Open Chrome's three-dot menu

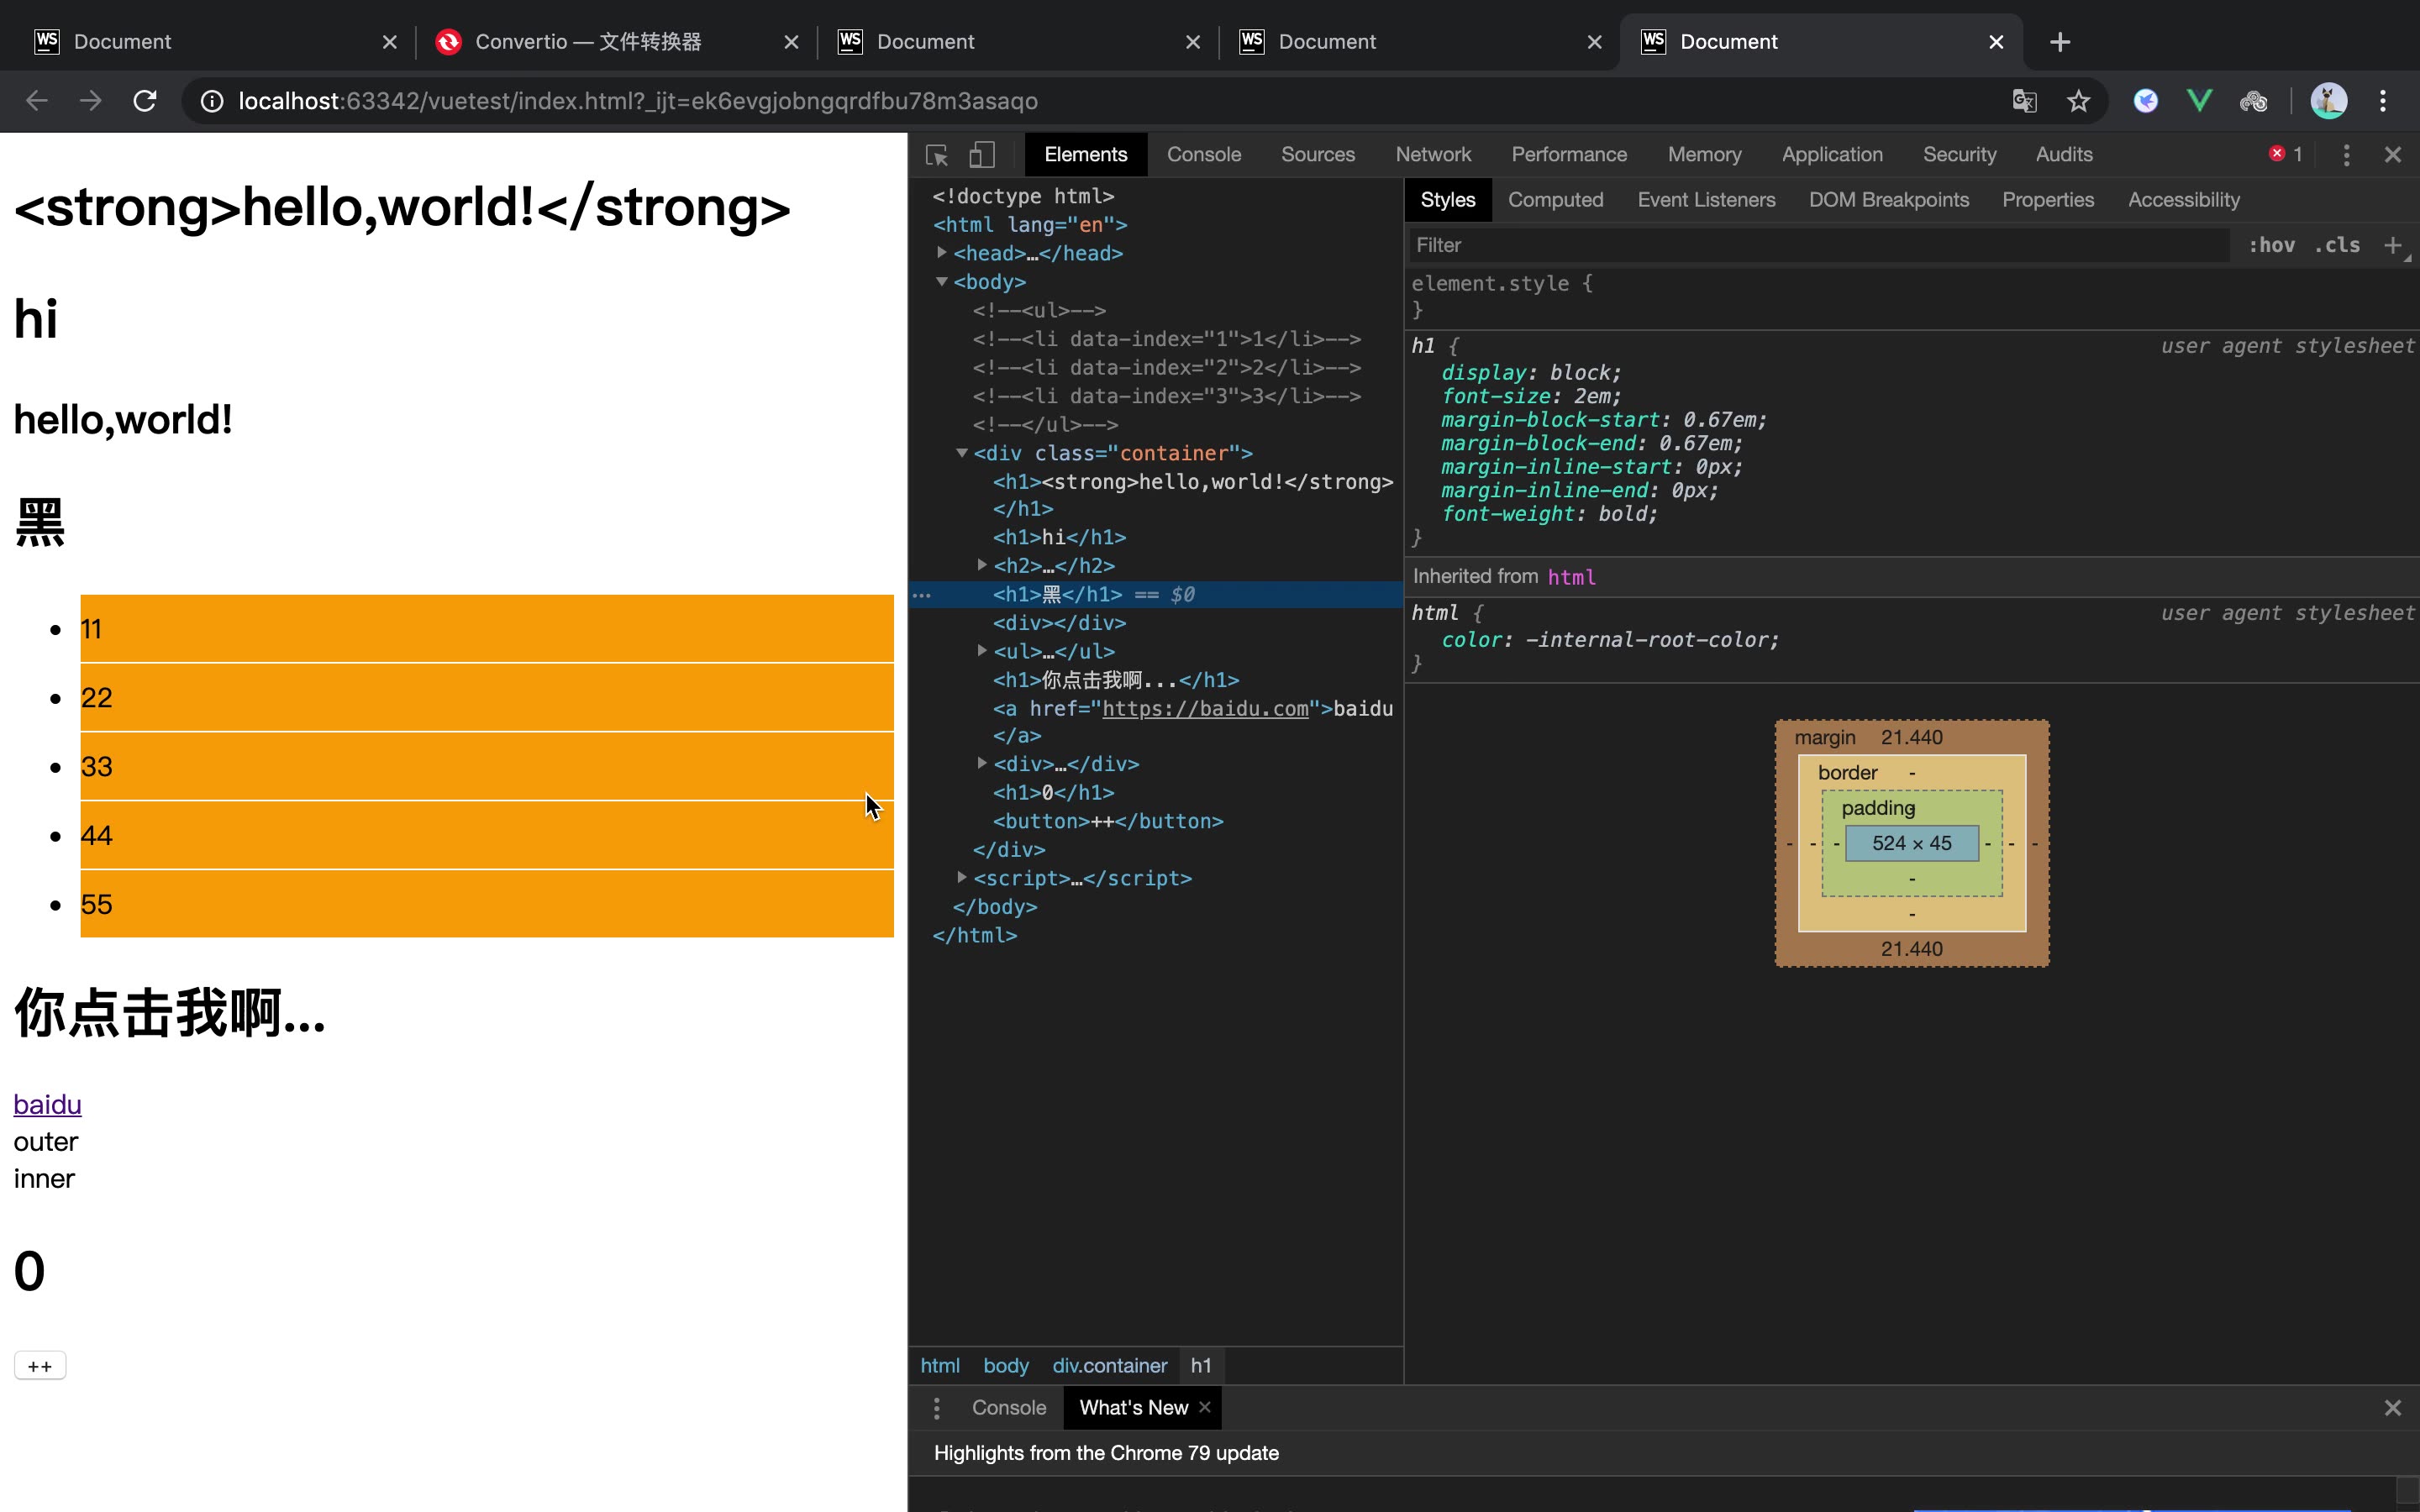click(x=2383, y=101)
